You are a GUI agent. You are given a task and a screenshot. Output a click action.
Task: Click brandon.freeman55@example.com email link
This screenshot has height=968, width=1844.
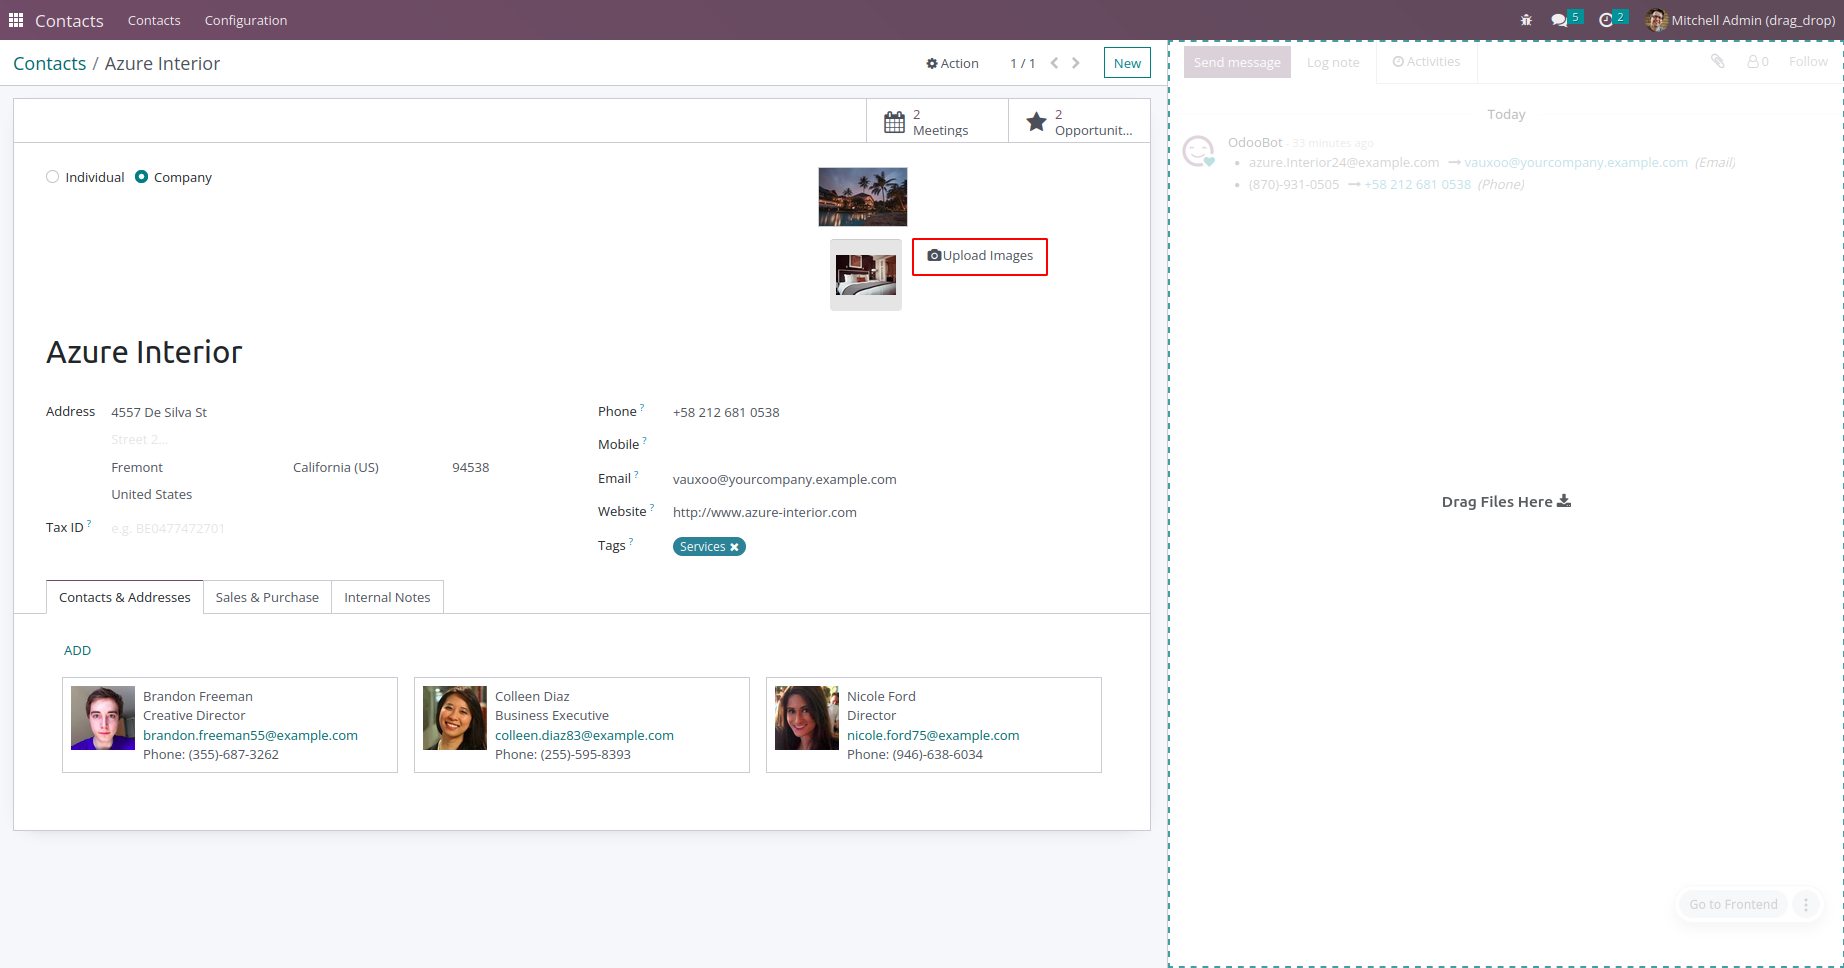(x=250, y=736)
